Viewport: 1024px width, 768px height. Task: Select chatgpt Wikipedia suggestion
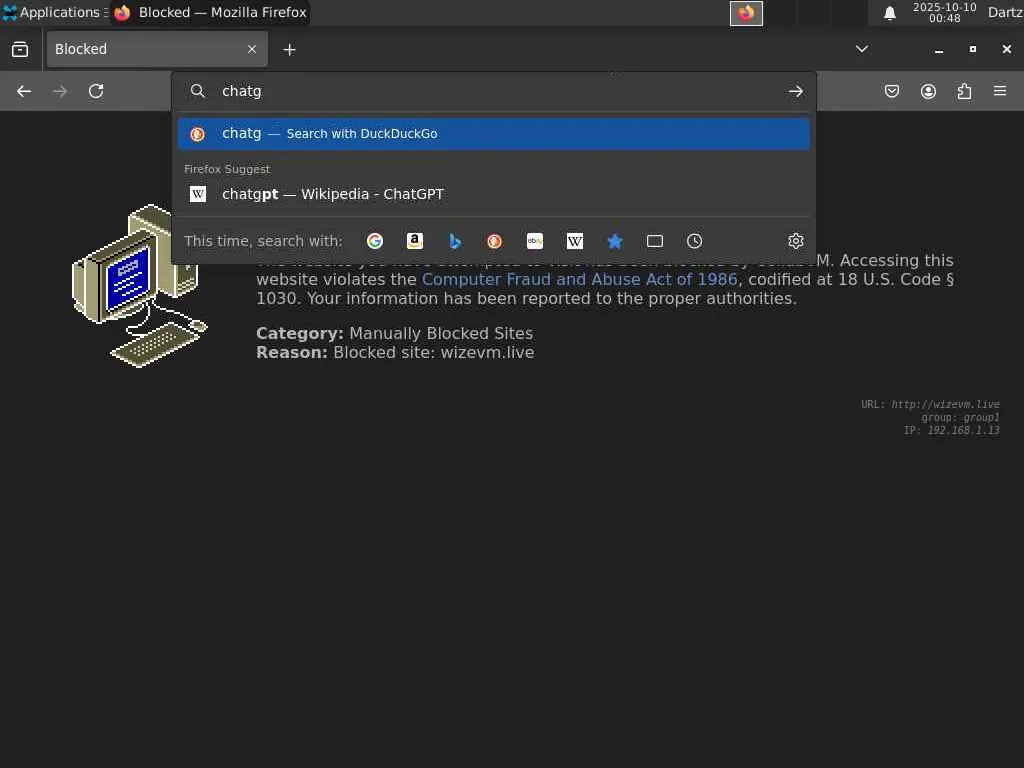[x=494, y=194]
